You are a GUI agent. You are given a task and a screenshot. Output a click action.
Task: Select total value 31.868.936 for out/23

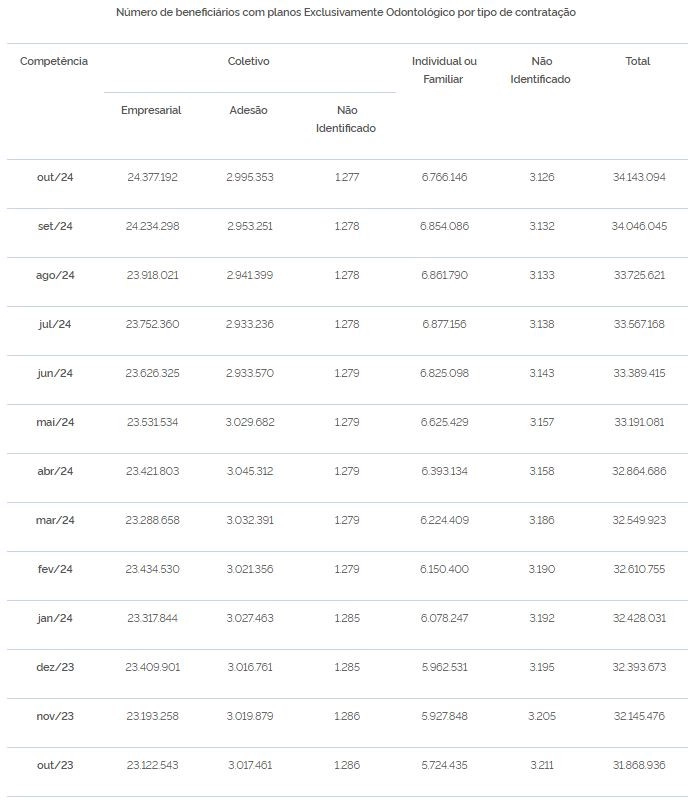point(639,765)
